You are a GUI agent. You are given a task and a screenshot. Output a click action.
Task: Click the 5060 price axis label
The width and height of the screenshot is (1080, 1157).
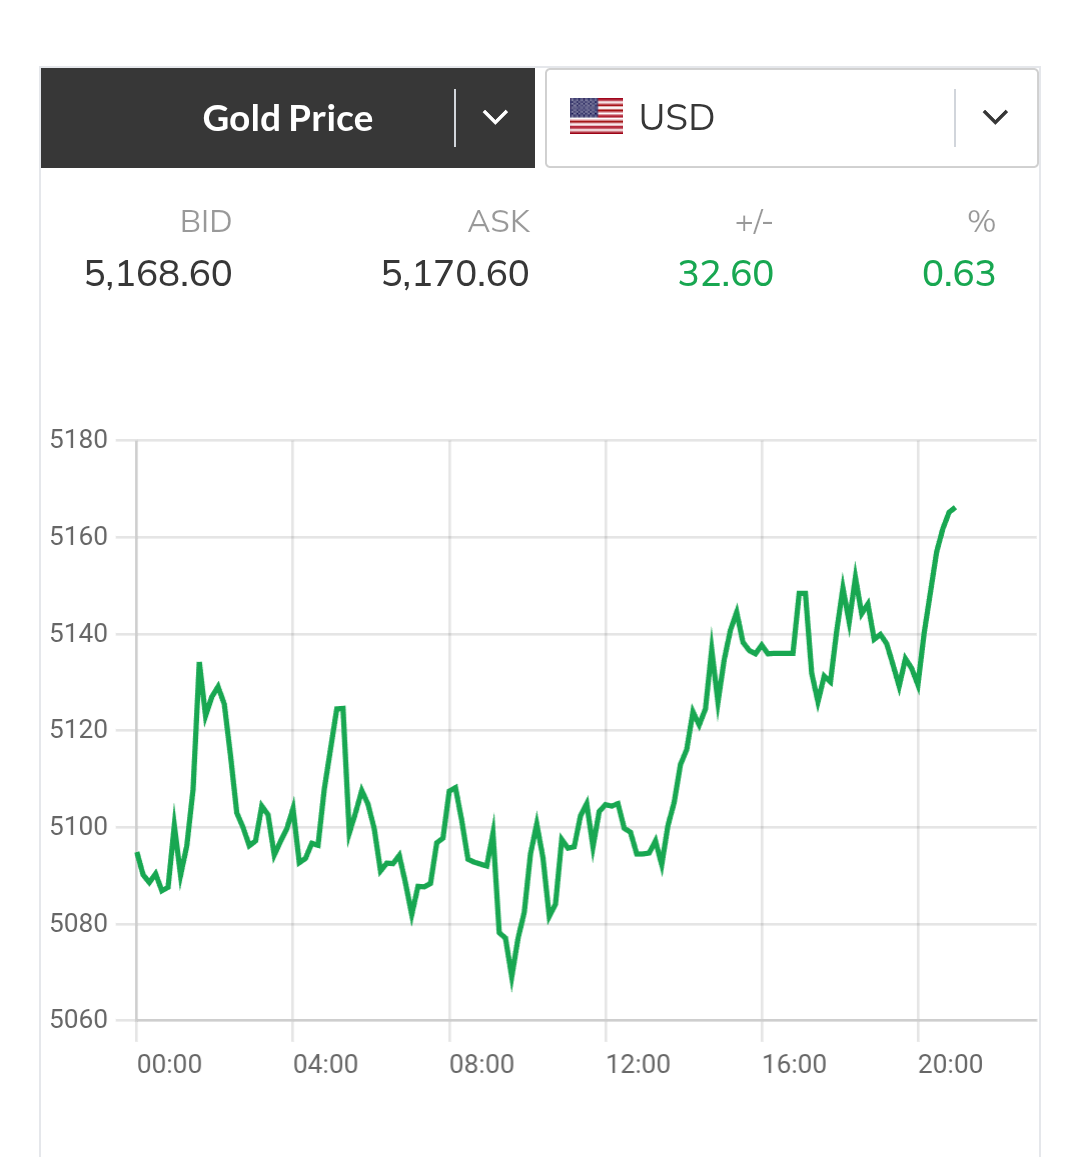(x=78, y=1019)
